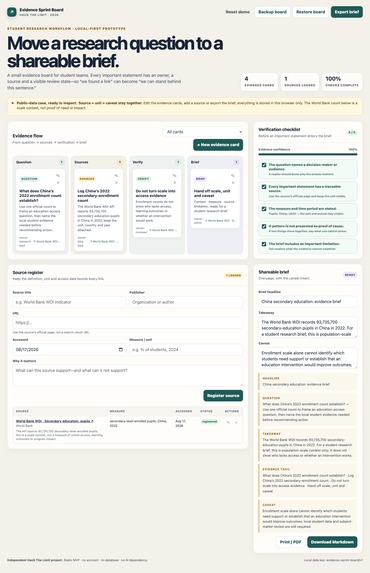Click the '1 logged' badge in Source register
This screenshot has width=370, height=573.
pos(233,275)
